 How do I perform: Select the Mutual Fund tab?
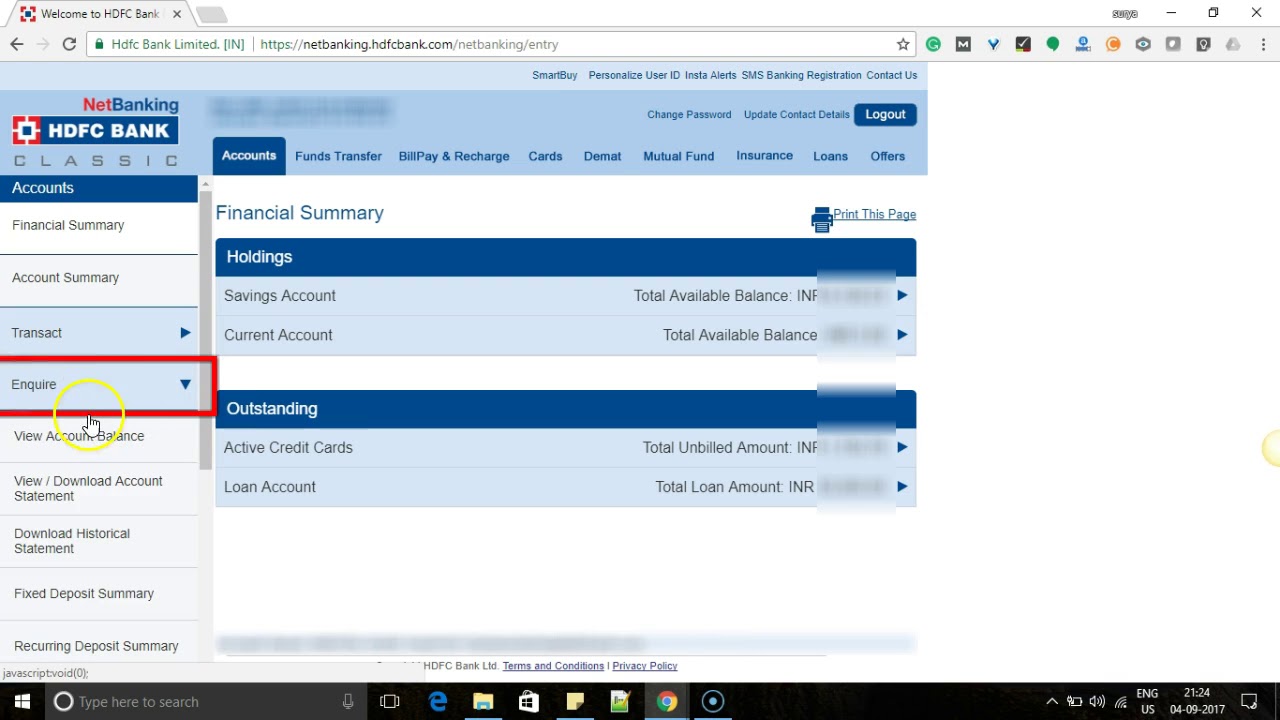(678, 156)
